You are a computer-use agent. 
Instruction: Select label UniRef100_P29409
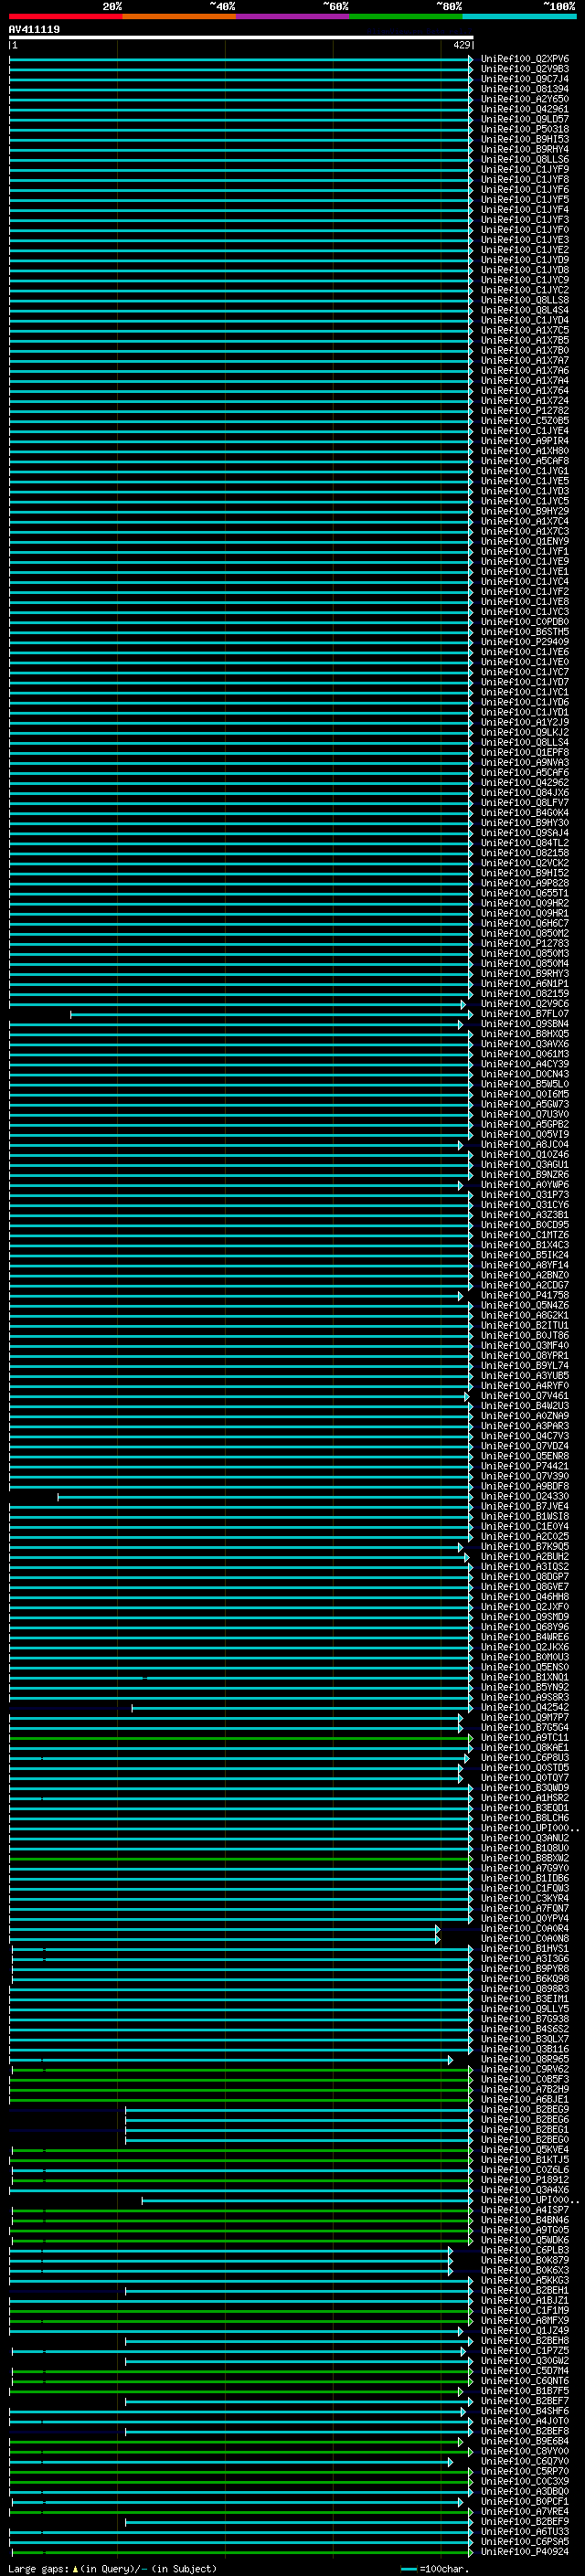pyautogui.click(x=525, y=642)
